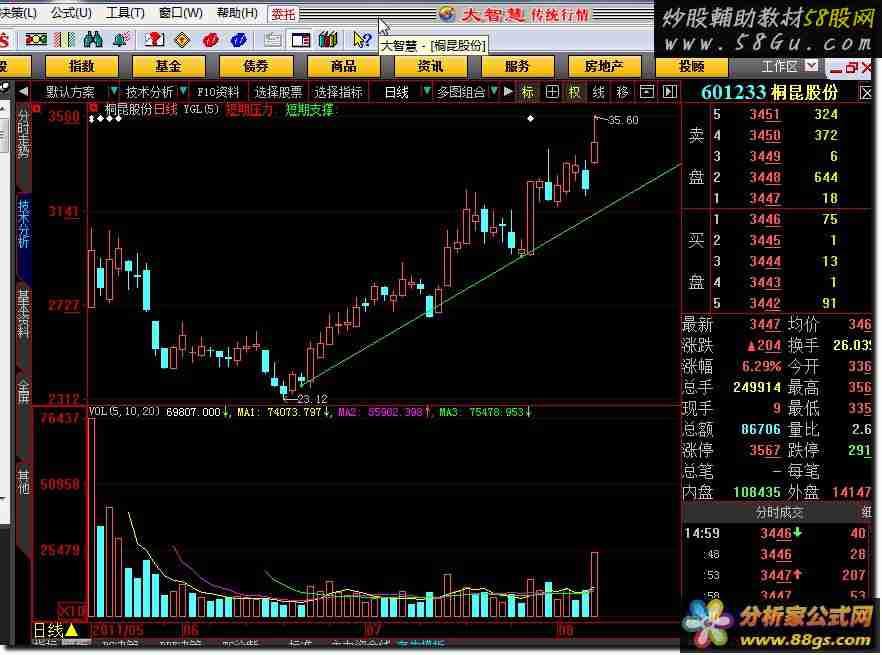Click the help pointer question-mark icon
The image size is (882, 655).
pyautogui.click(x=362, y=39)
